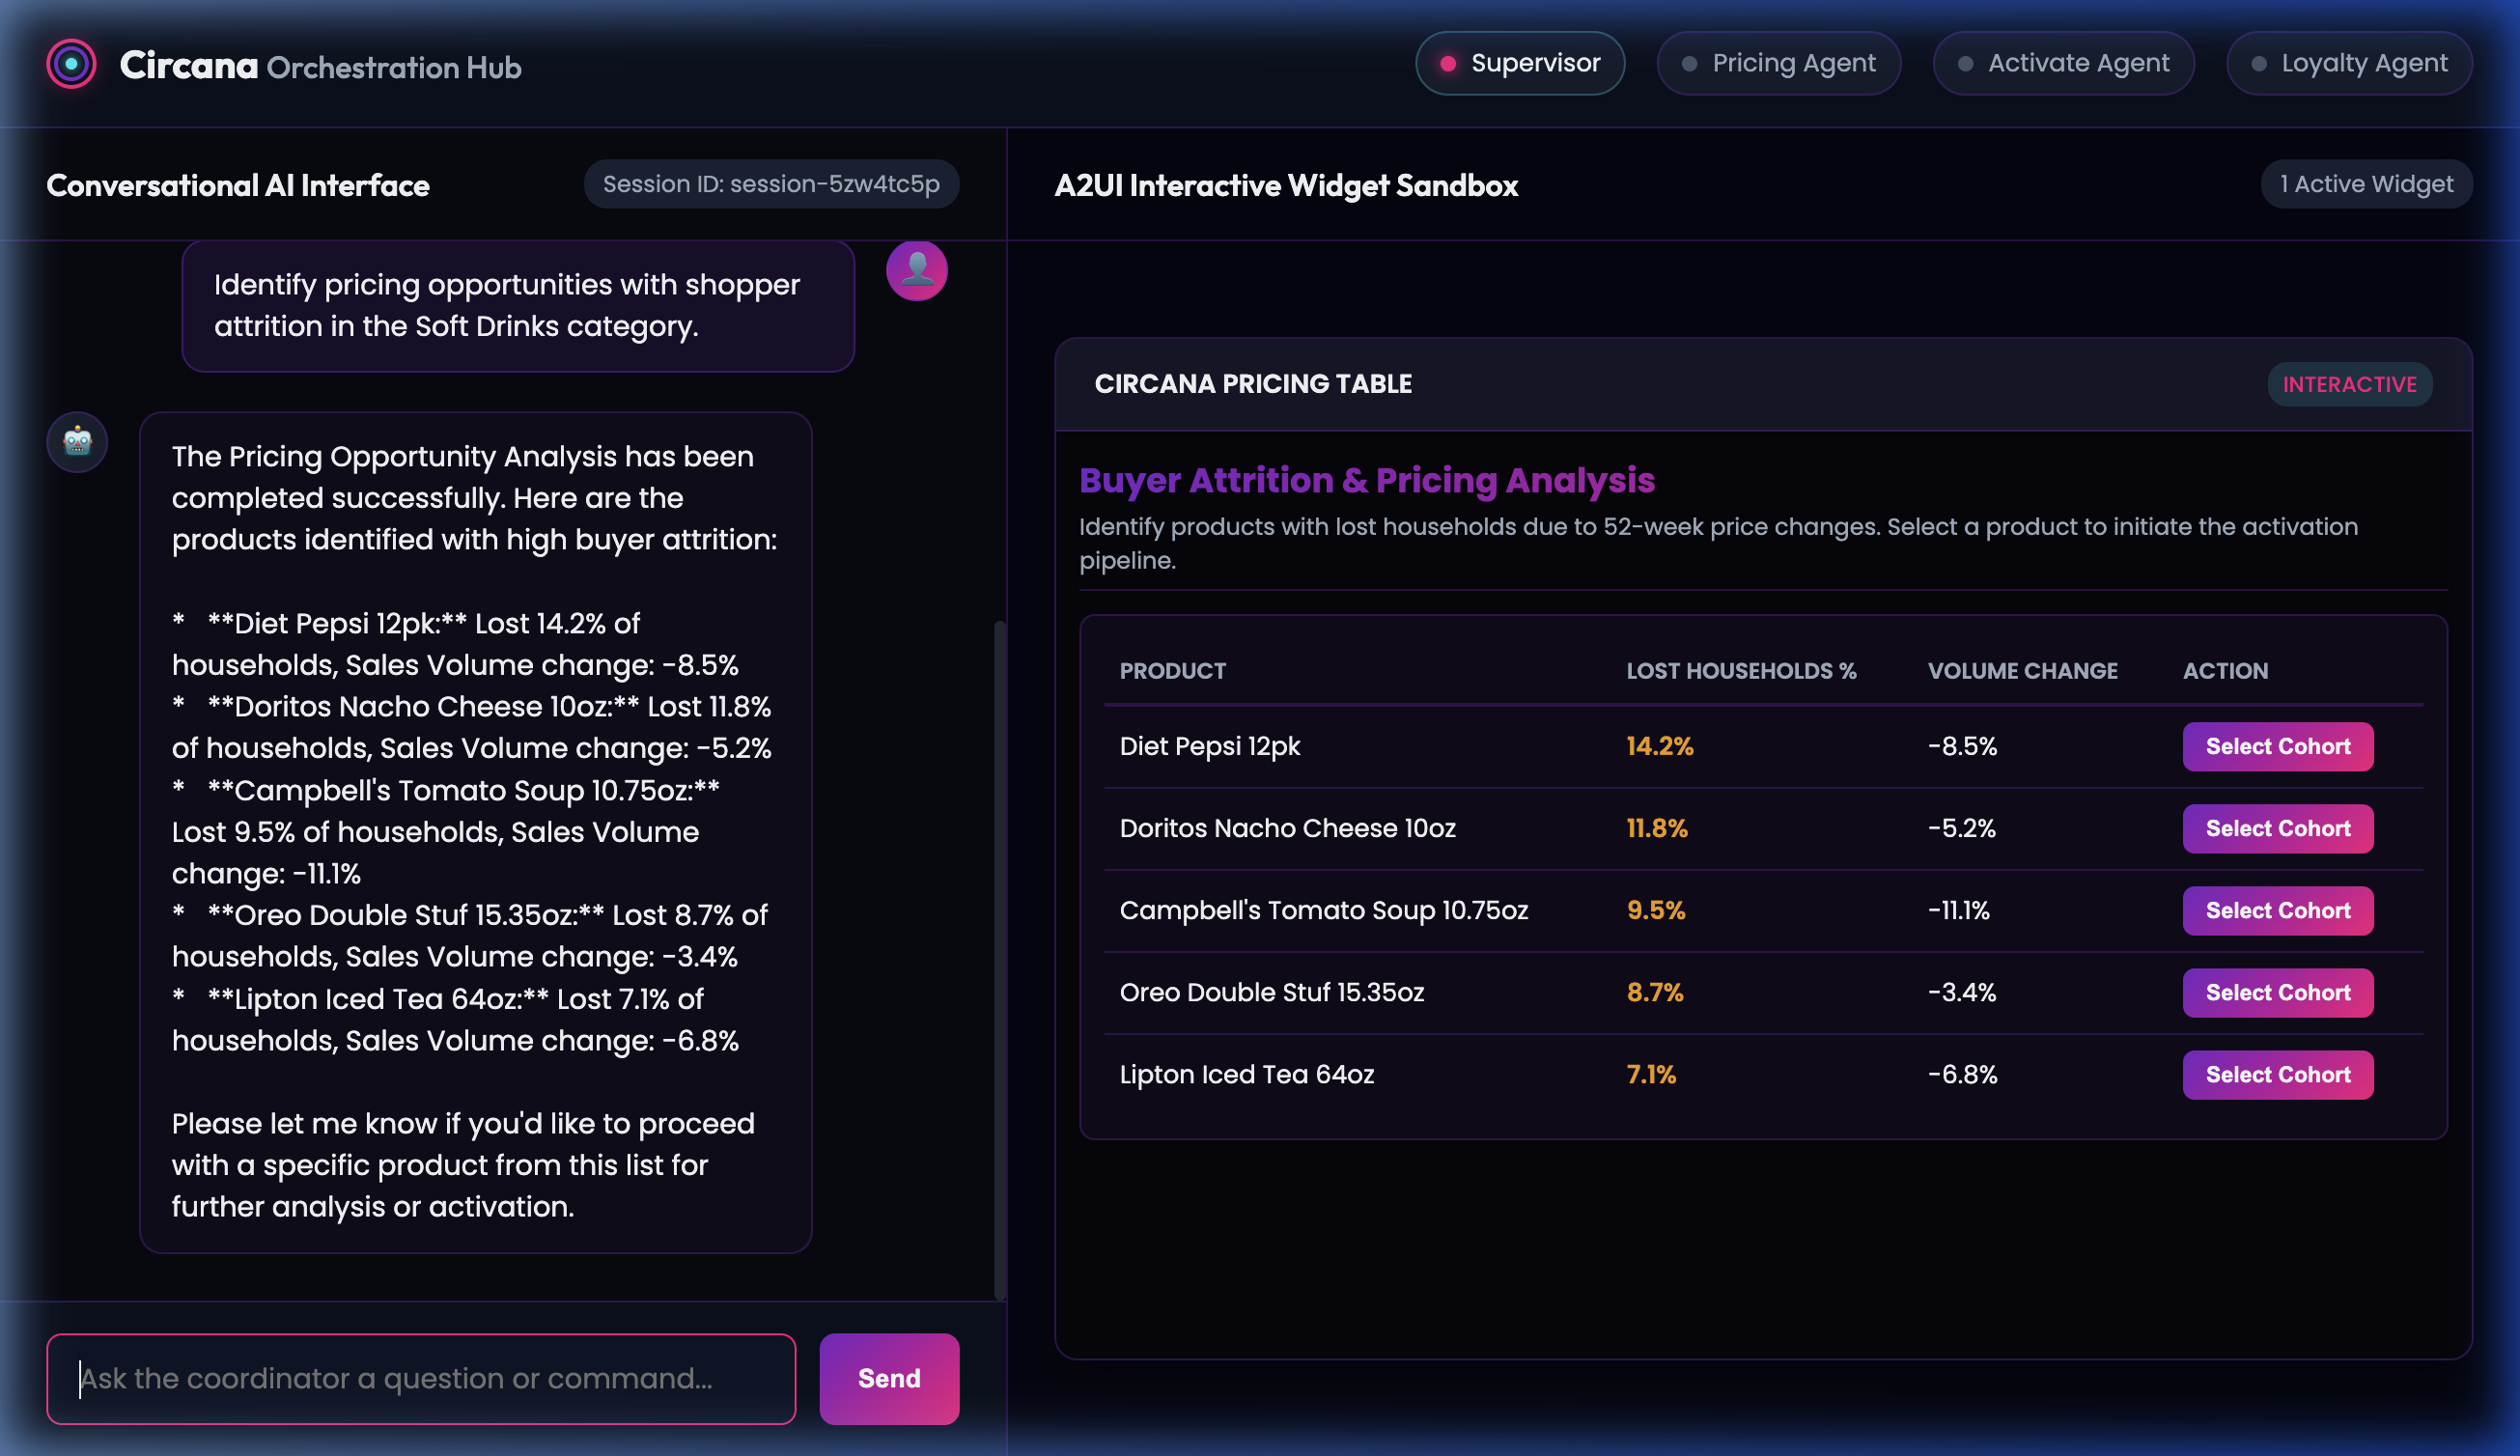The width and height of the screenshot is (2520, 1456).
Task: Click the -8.5% volume change value
Action: point(1962,746)
